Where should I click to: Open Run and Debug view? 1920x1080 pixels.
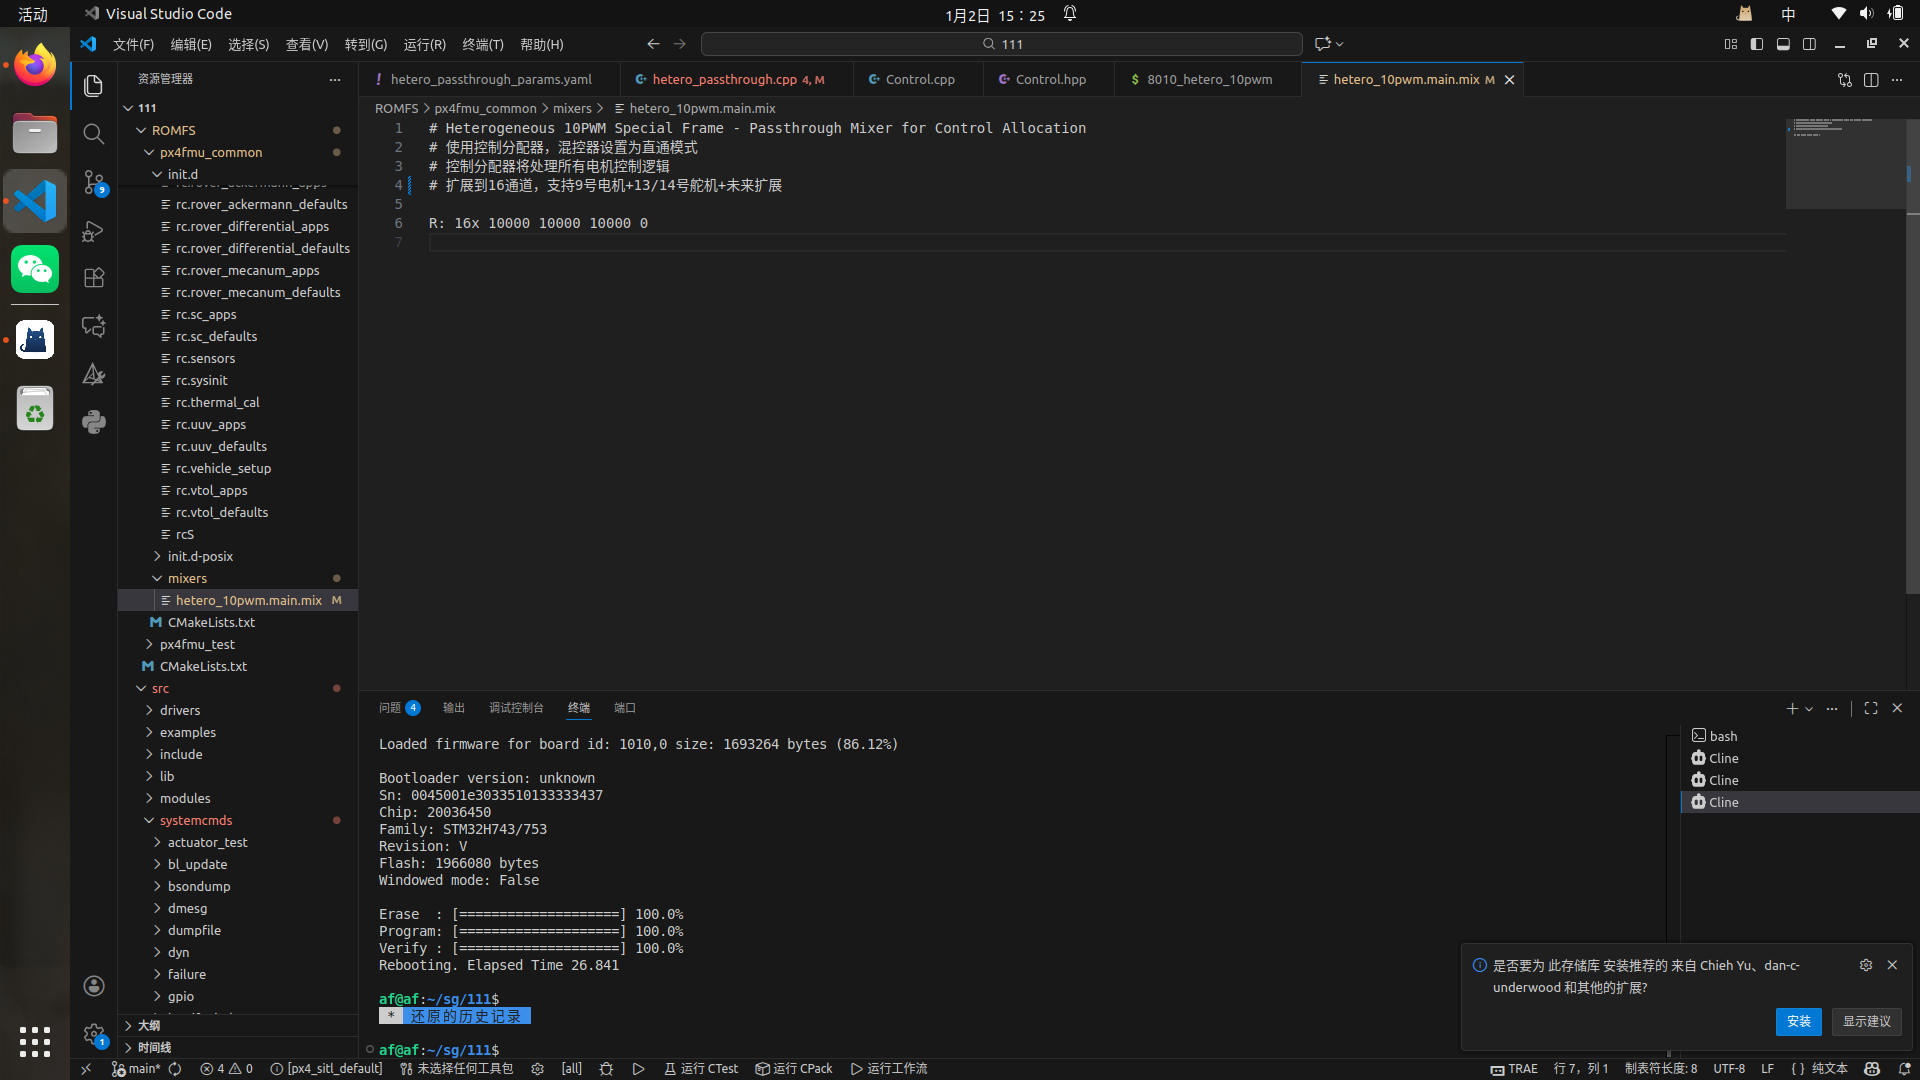pos(93,231)
